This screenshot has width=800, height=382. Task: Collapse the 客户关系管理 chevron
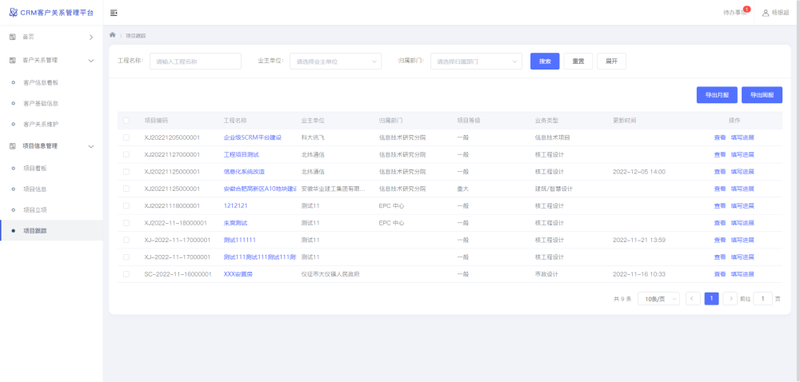pos(91,60)
